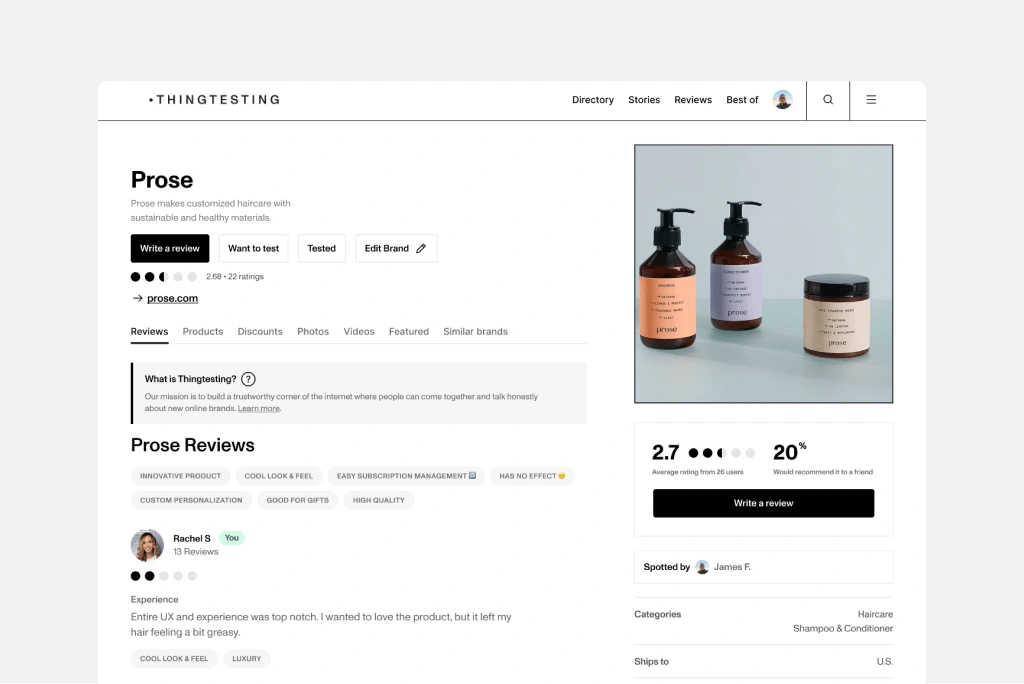Click the 13 Reviews count text
The height and width of the screenshot is (684, 1024).
[x=196, y=552]
